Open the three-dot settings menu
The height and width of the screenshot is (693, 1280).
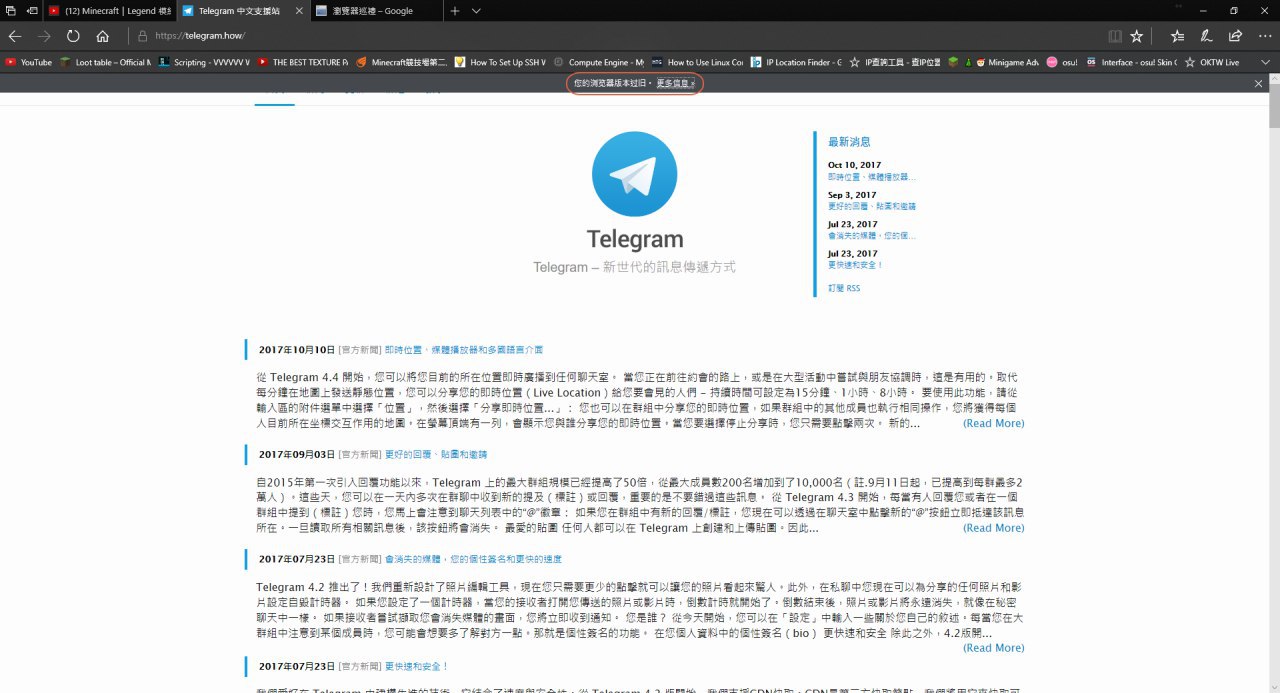(x=1264, y=36)
